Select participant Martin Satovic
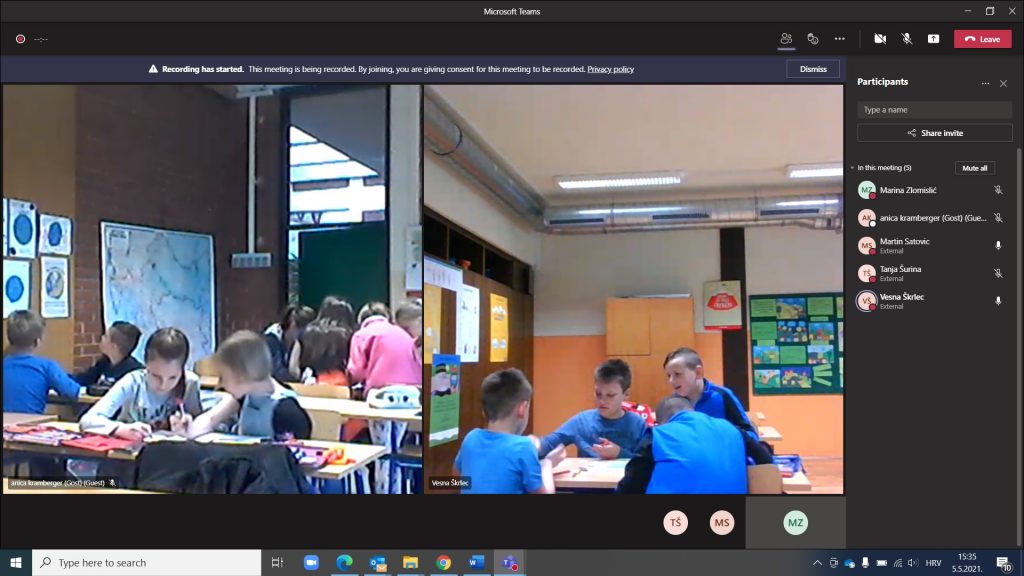 tap(930, 246)
